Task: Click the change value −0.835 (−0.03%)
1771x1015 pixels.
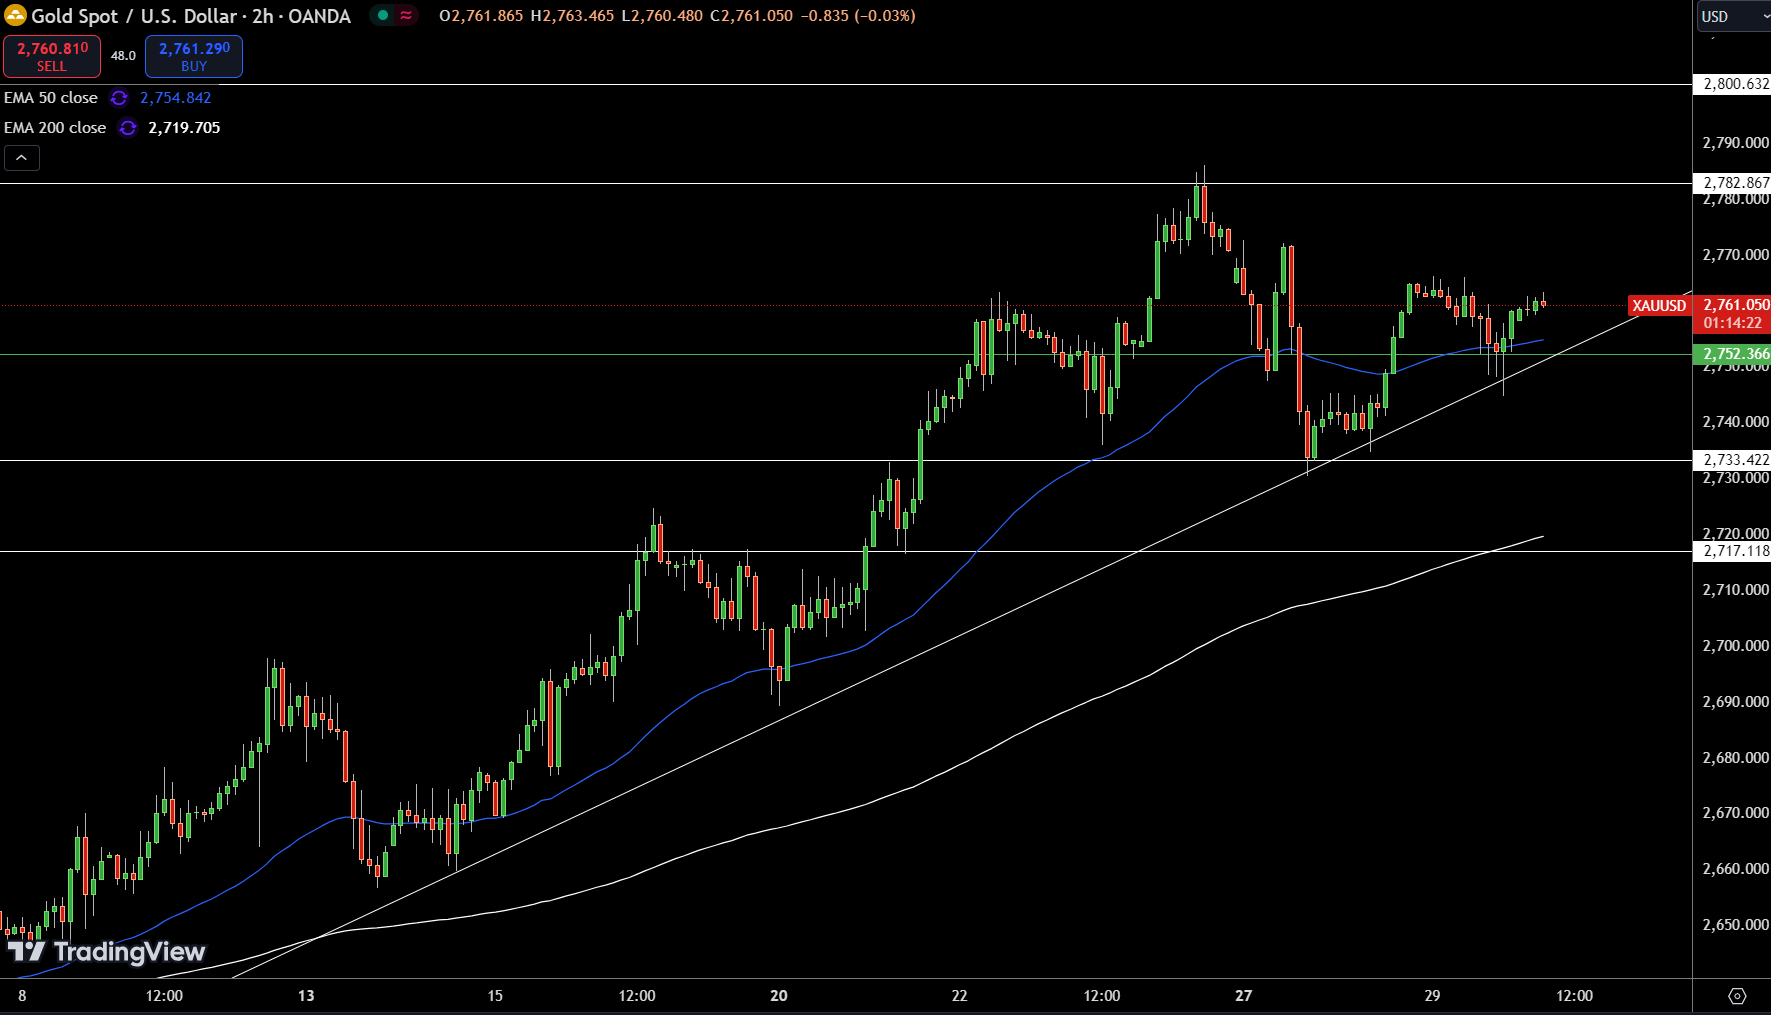Action: click(x=858, y=16)
